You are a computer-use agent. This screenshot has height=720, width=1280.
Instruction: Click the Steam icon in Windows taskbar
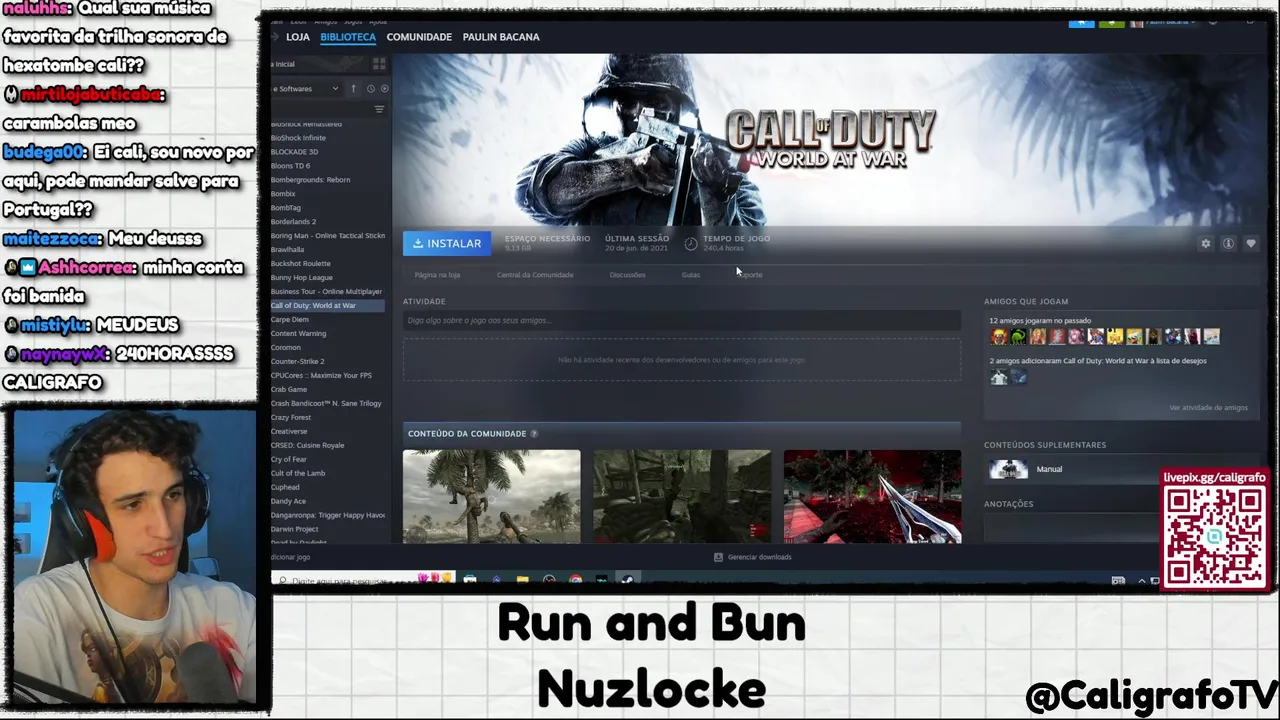pos(627,580)
